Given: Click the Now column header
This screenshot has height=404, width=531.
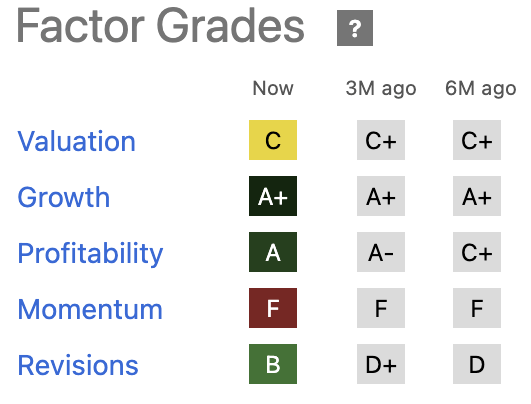Looking at the screenshot, I should [x=273, y=88].
